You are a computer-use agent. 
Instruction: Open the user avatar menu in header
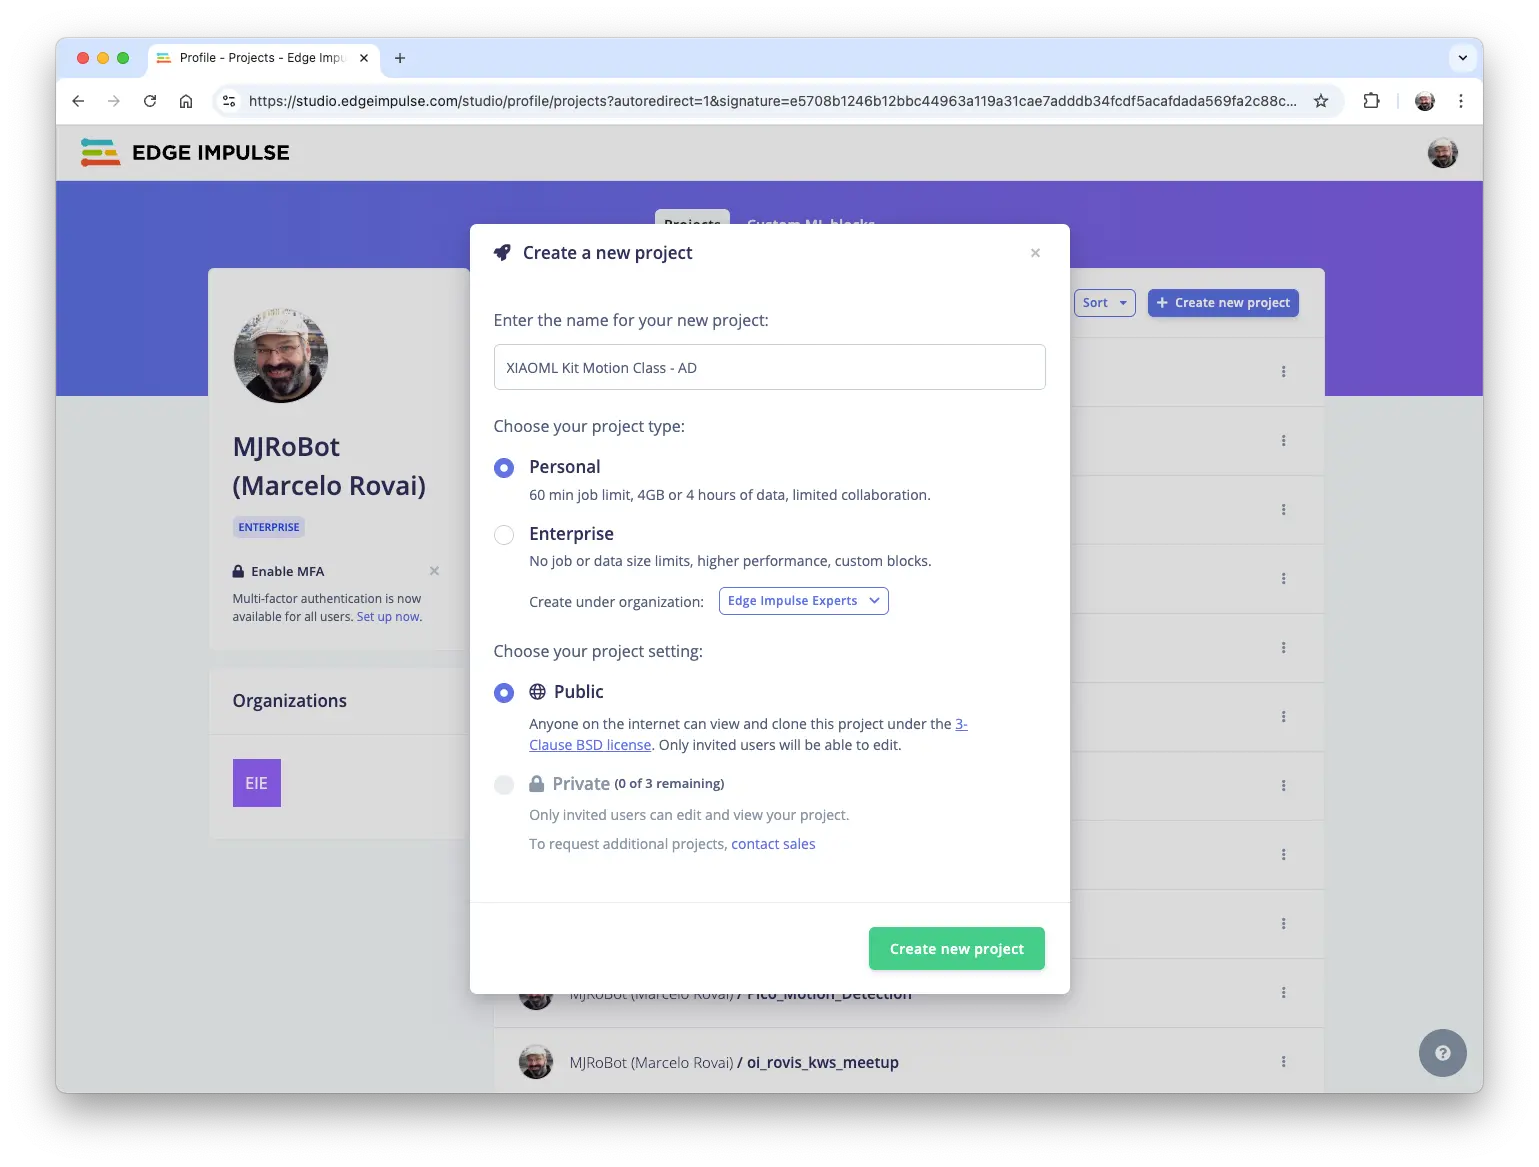point(1442,153)
